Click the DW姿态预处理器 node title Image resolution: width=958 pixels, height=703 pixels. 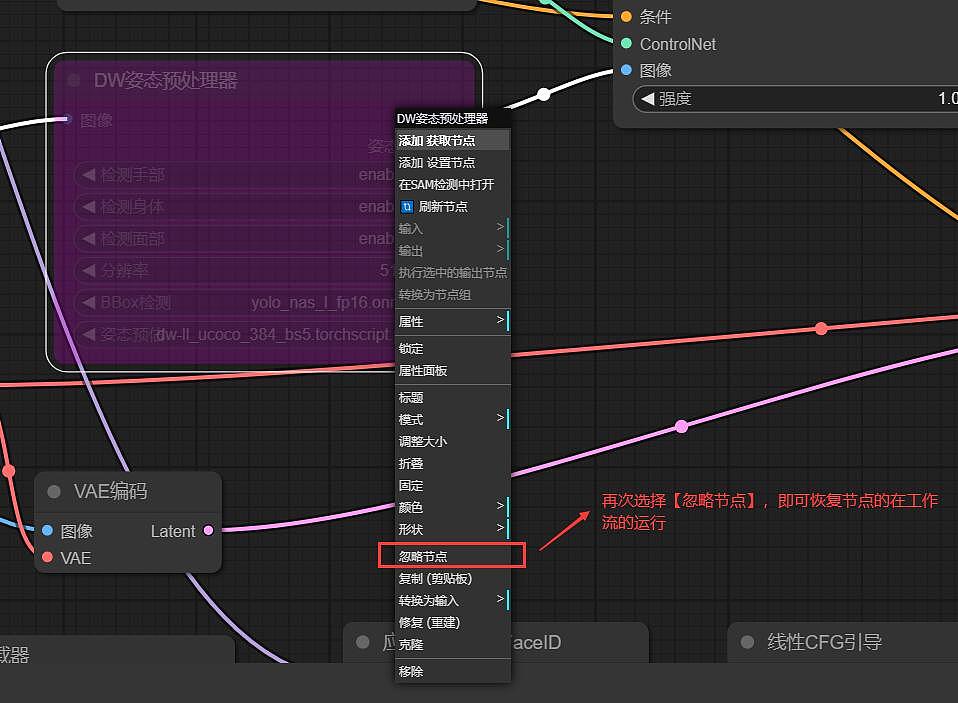pos(166,80)
